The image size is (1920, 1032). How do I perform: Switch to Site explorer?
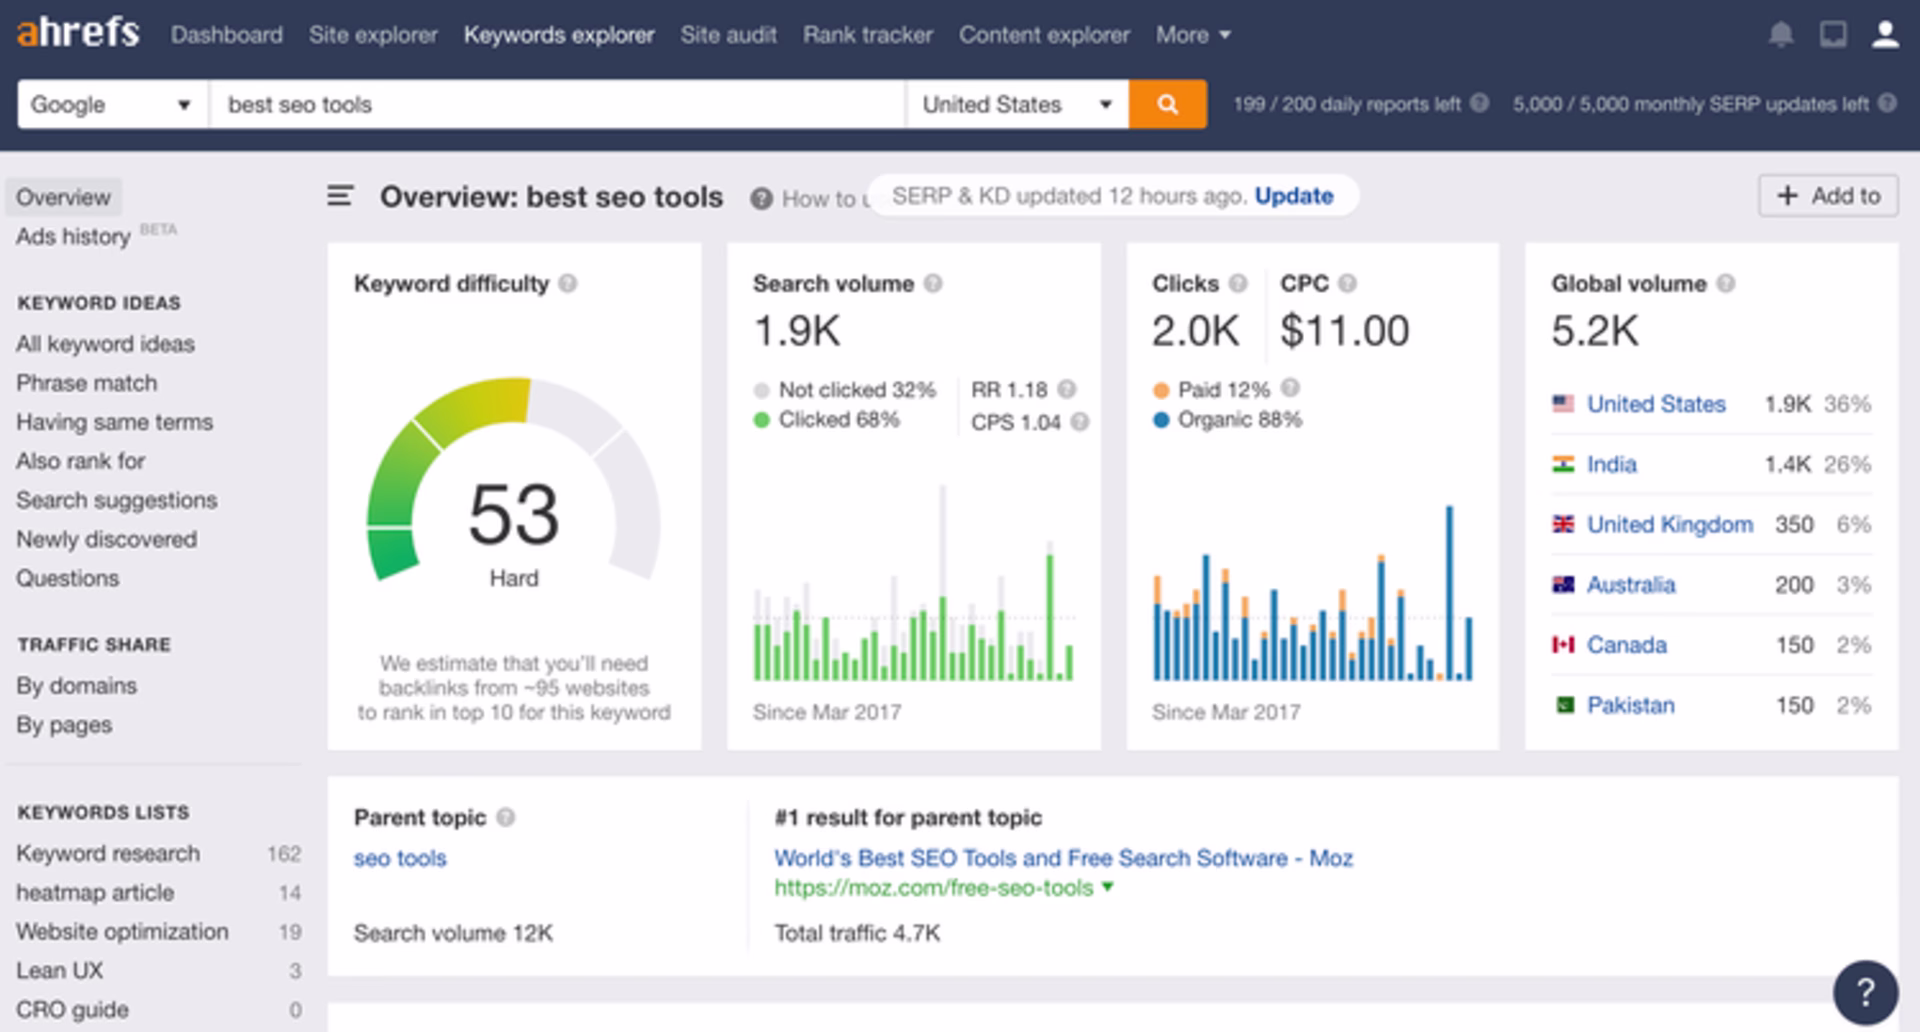tap(372, 33)
